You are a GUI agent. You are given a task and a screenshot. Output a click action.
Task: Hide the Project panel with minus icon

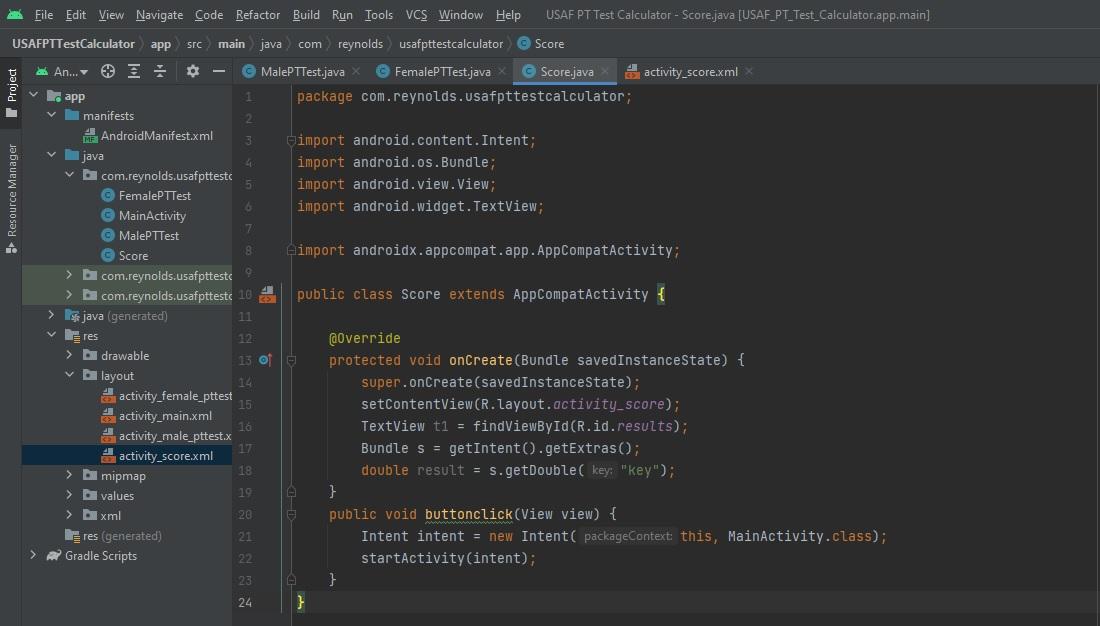click(217, 72)
